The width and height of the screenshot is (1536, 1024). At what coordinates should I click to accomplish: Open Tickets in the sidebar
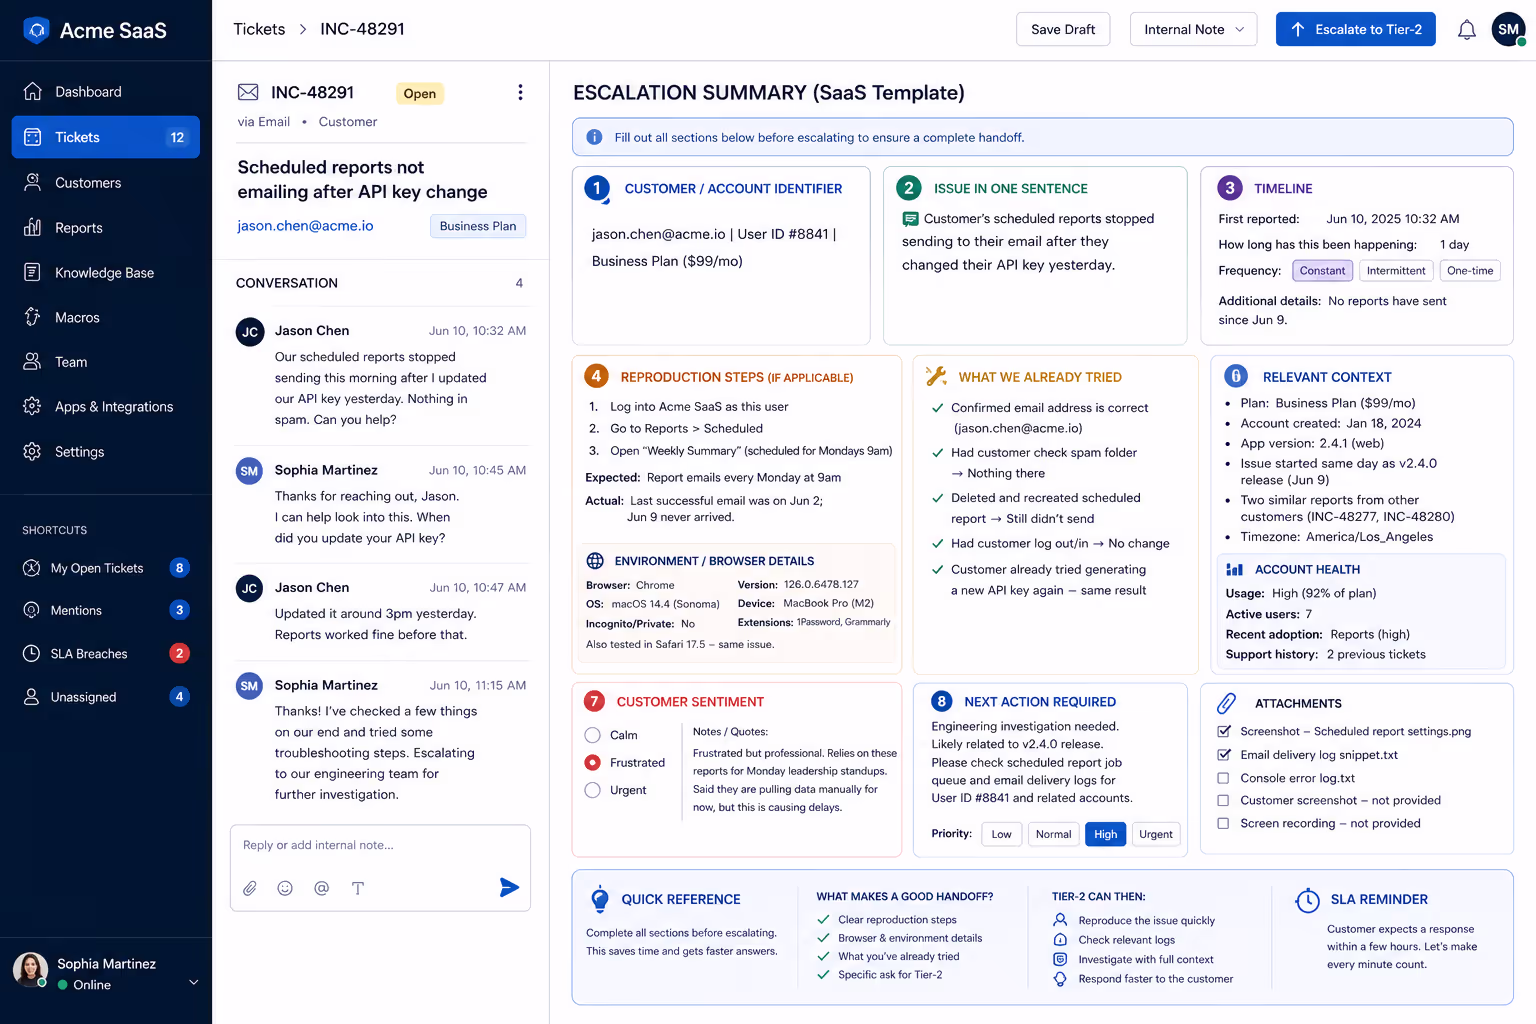[x=106, y=137]
